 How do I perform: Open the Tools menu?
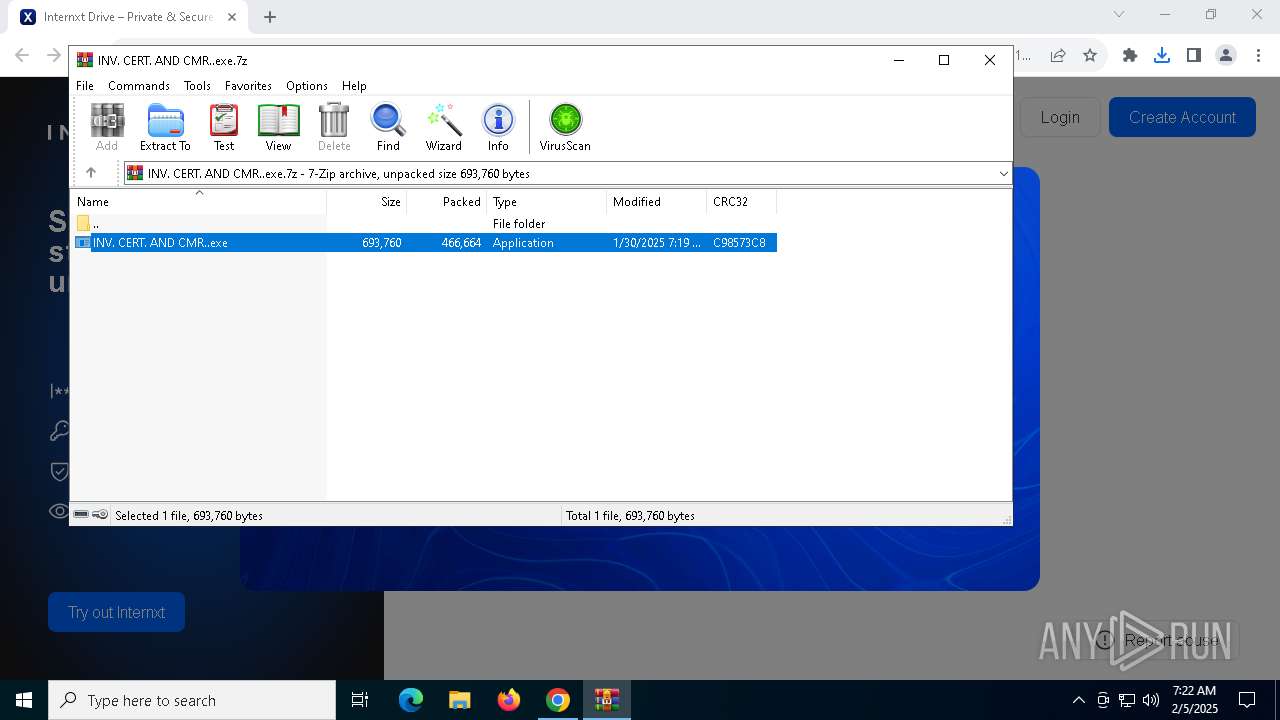(197, 86)
